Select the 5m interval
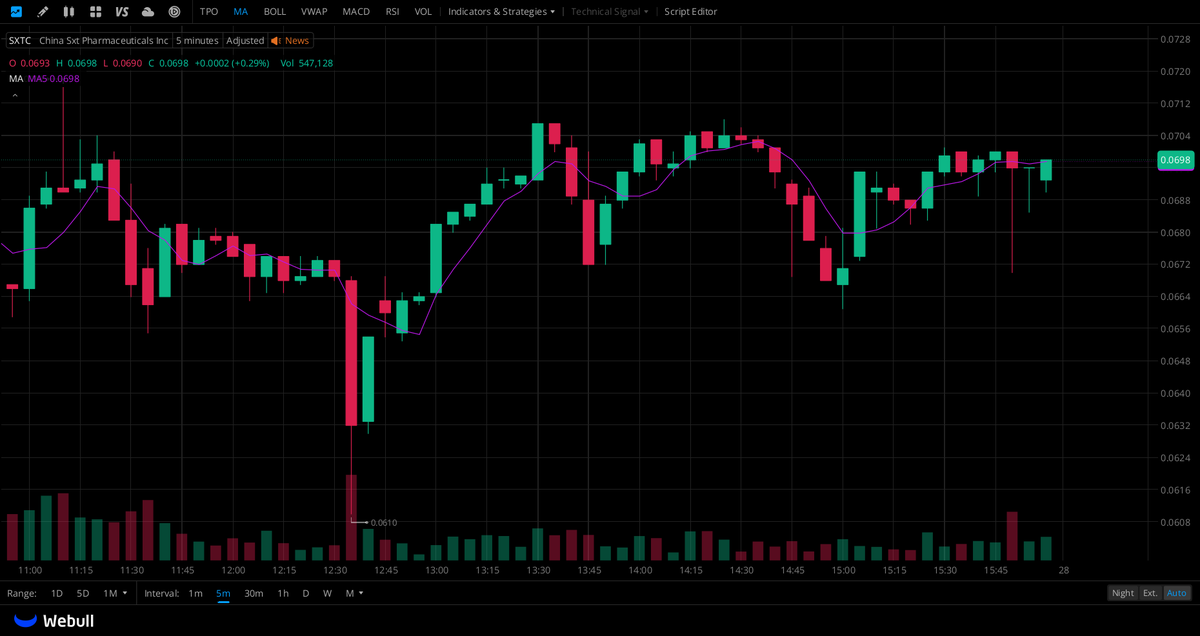 223,593
